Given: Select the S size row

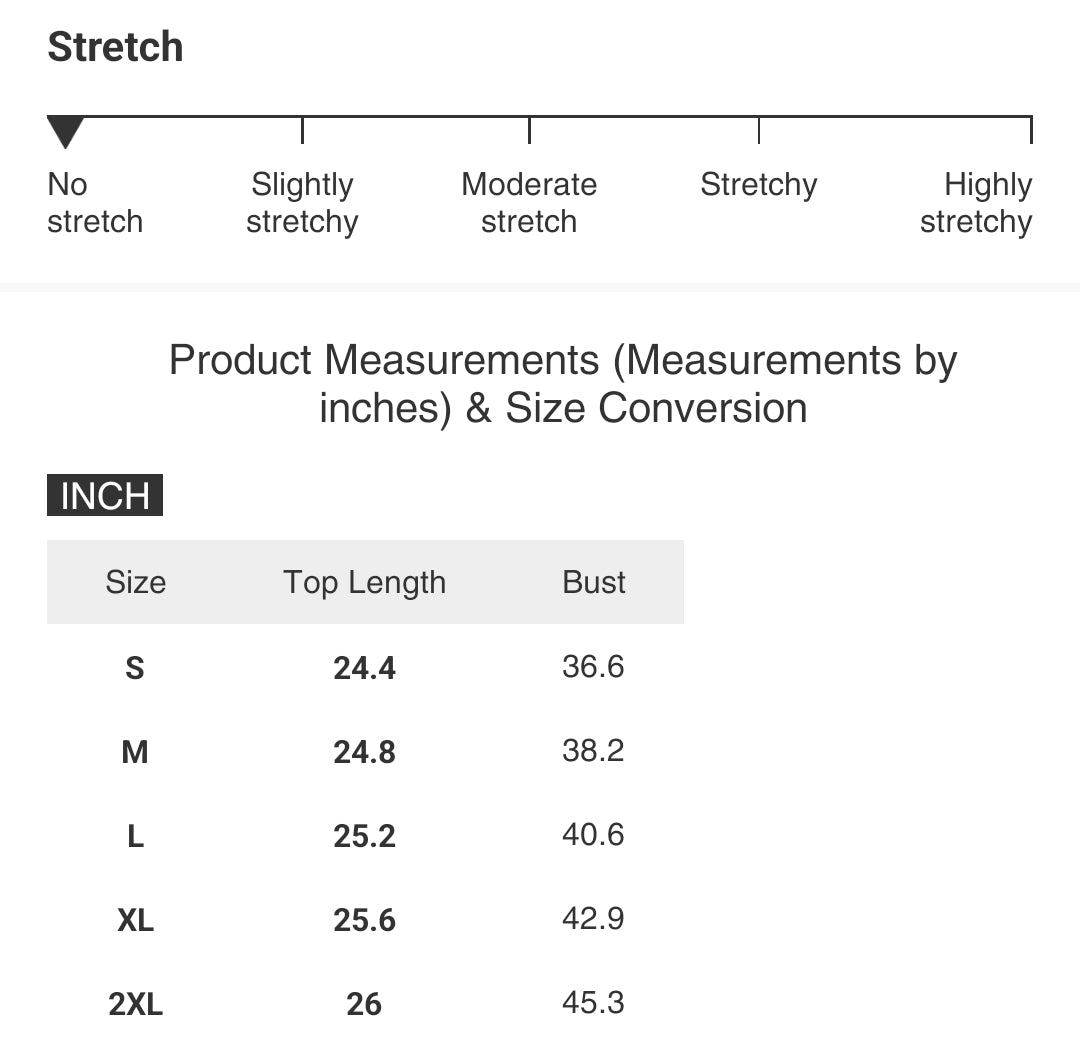Looking at the screenshot, I should [x=365, y=667].
